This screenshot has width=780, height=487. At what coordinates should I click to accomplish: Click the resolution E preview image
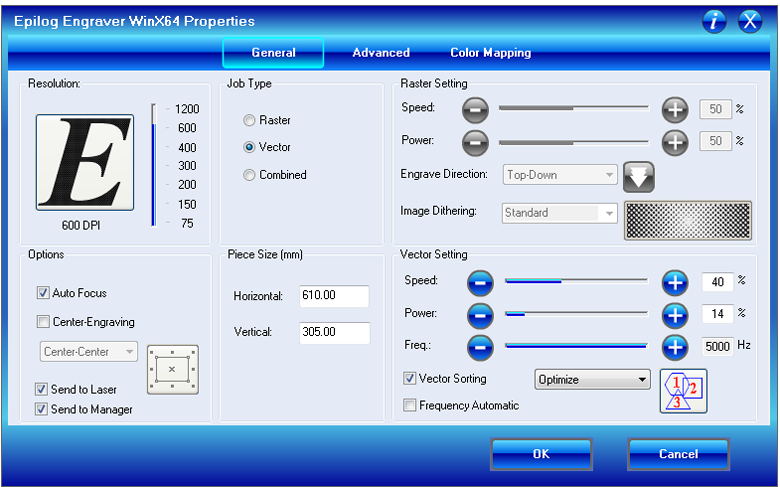pyautogui.click(x=85, y=162)
